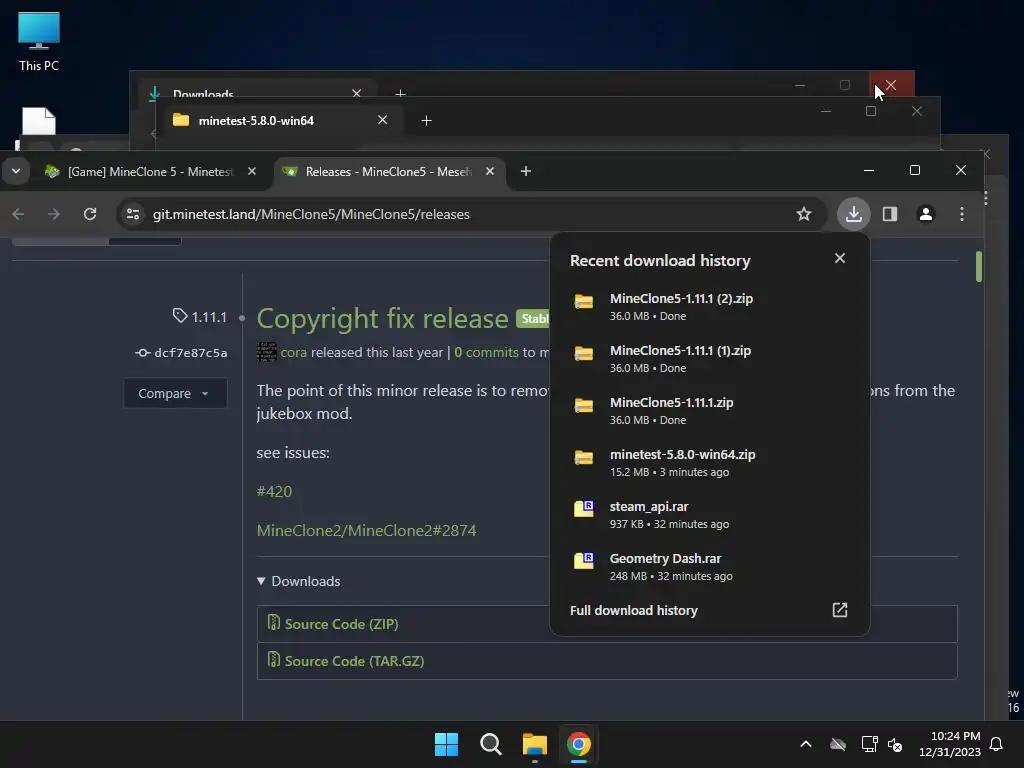Show hidden system tray icons
This screenshot has width=1024, height=768.
pyautogui.click(x=806, y=744)
